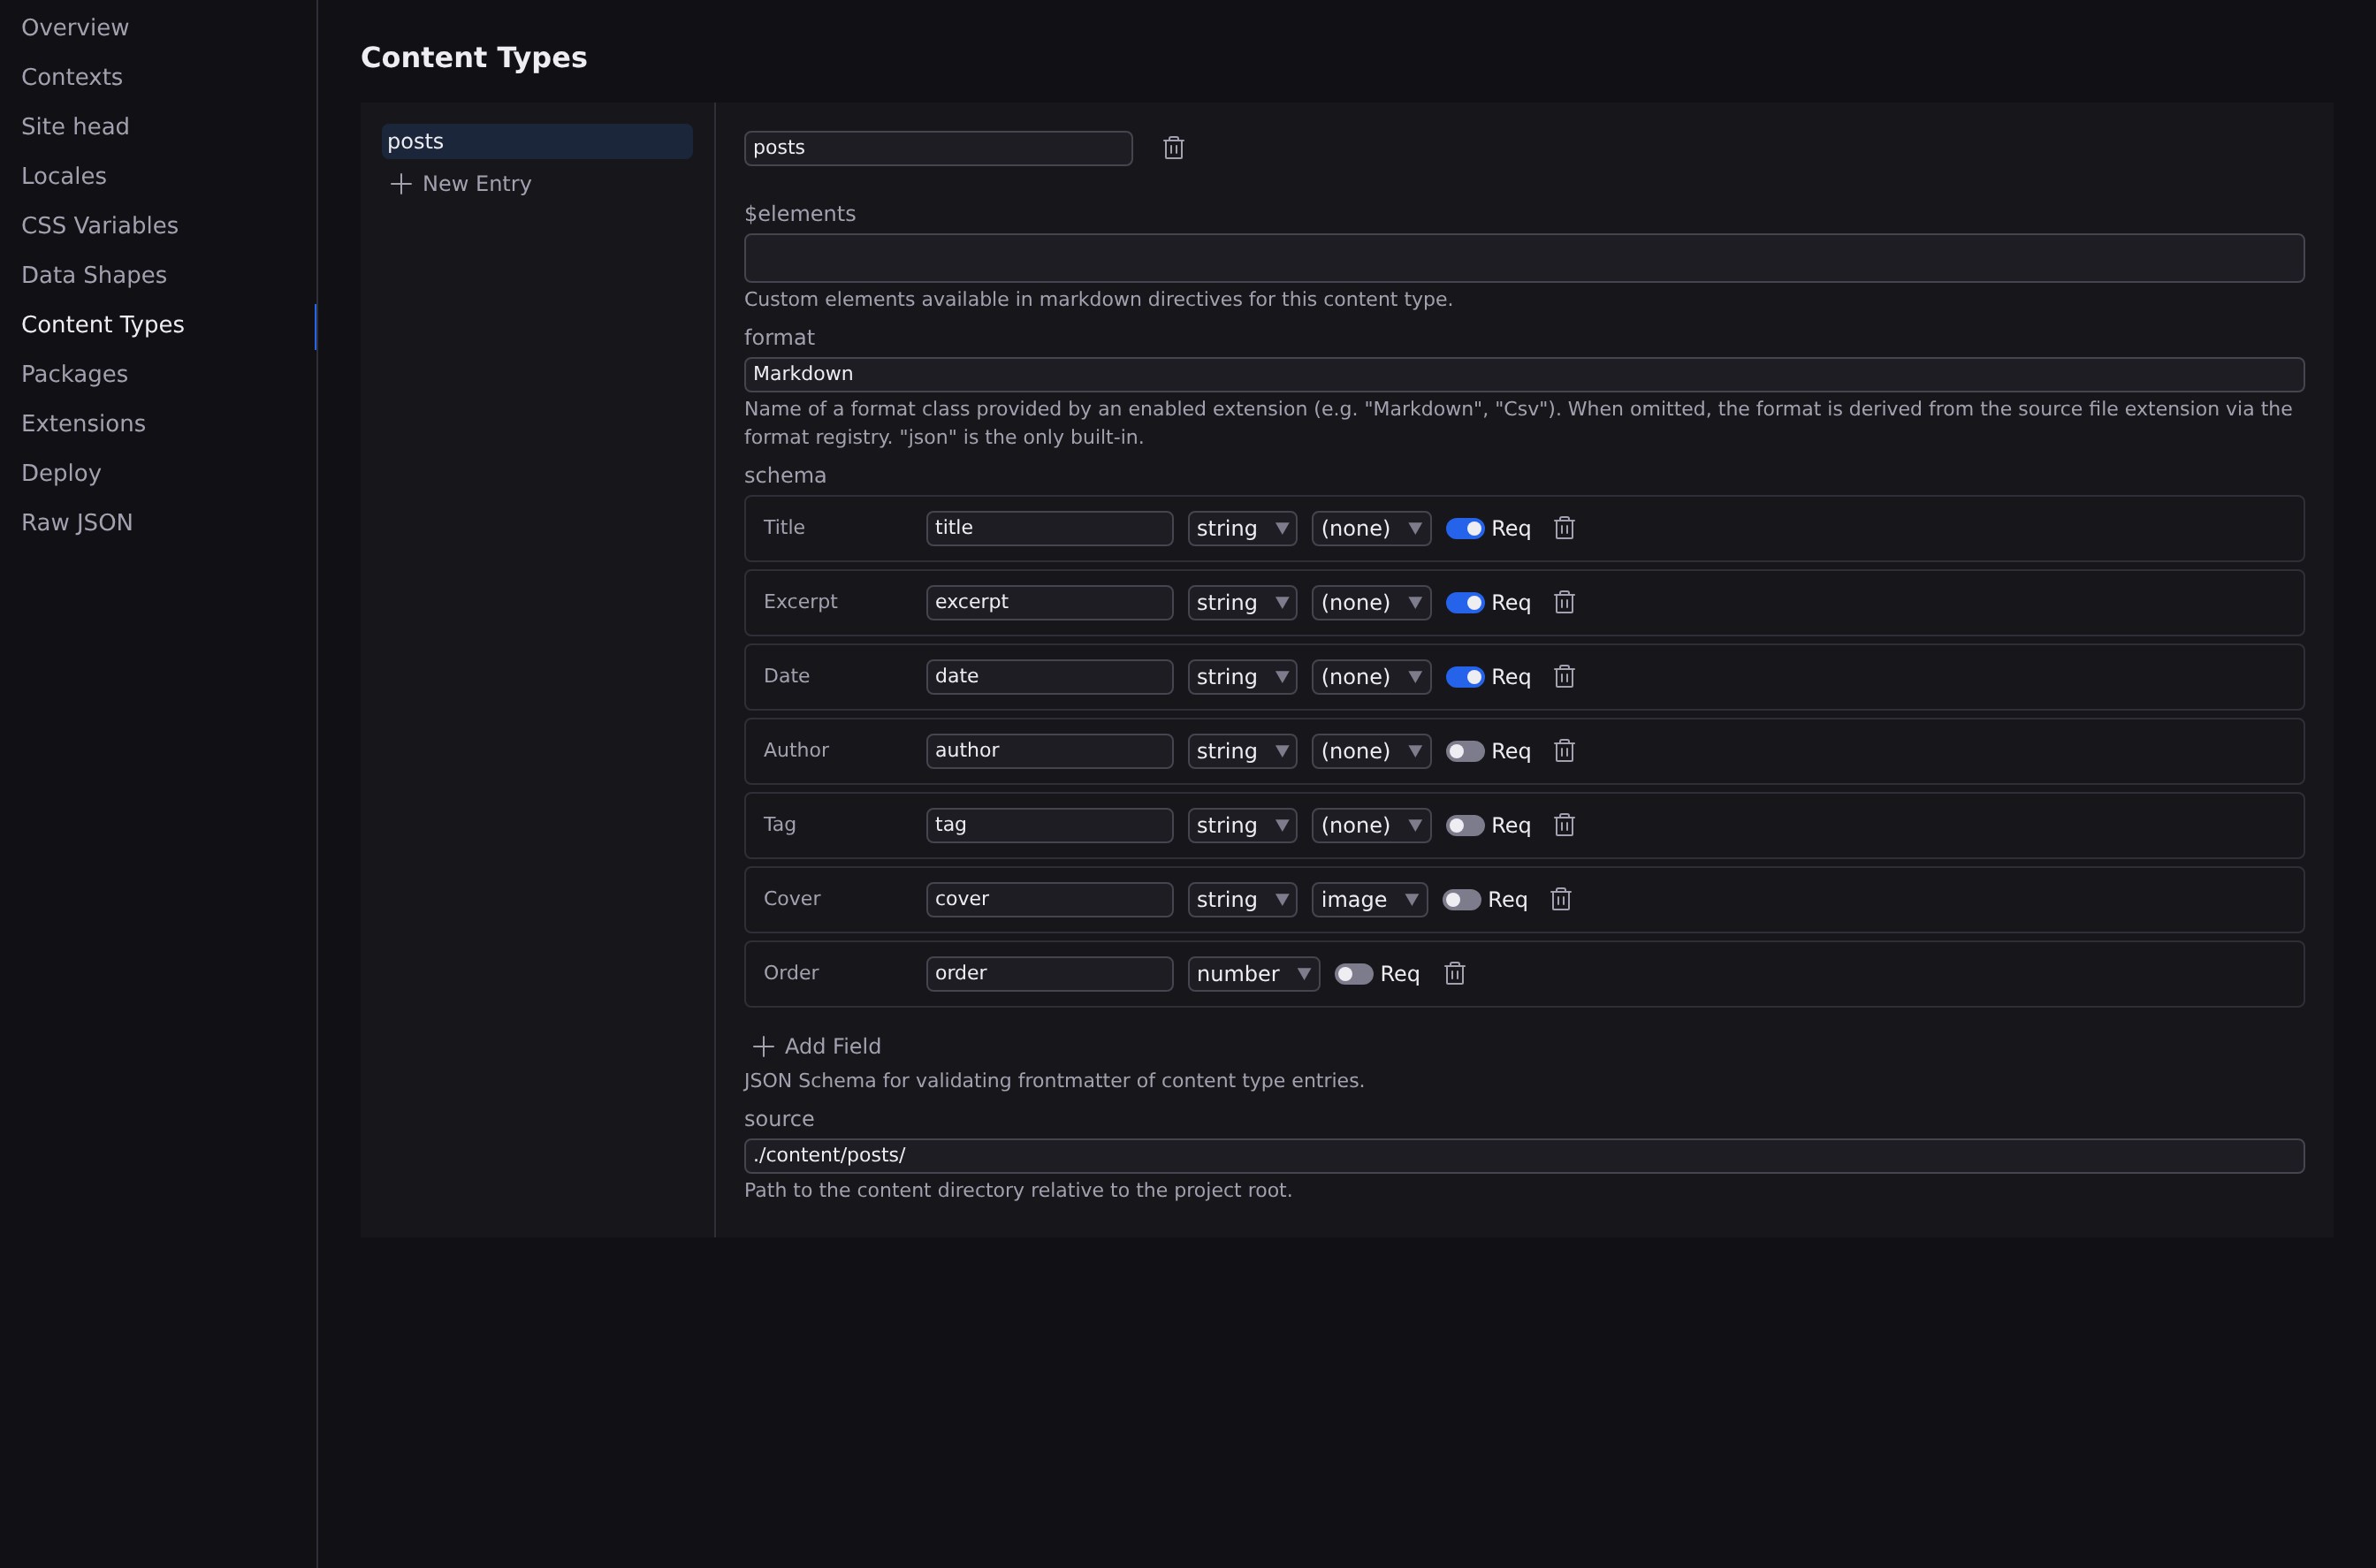
Task: Click Add Field below the schema
Action: pos(817,1046)
